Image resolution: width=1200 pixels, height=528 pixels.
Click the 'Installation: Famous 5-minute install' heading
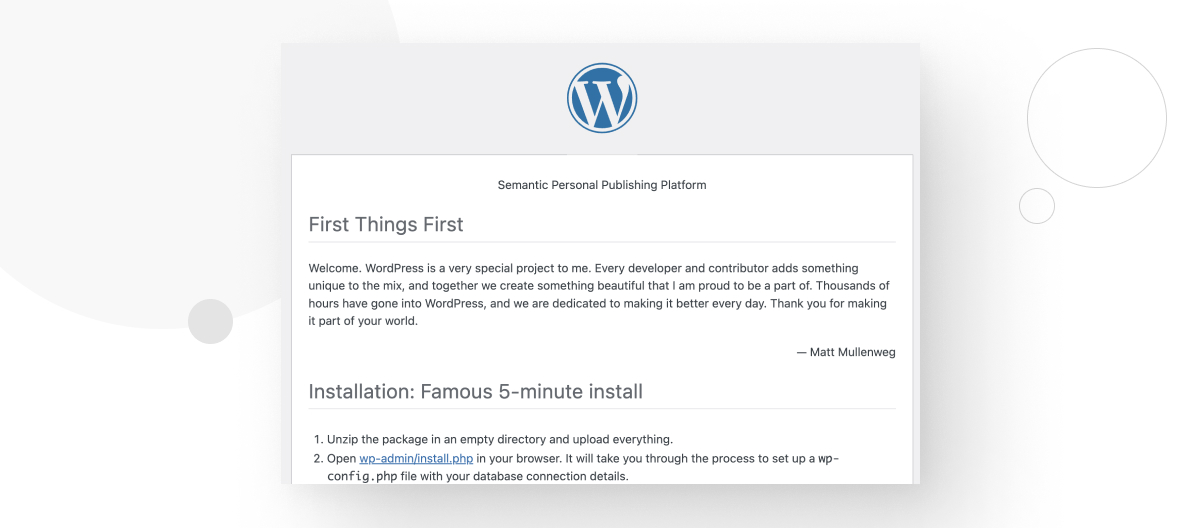(x=475, y=391)
